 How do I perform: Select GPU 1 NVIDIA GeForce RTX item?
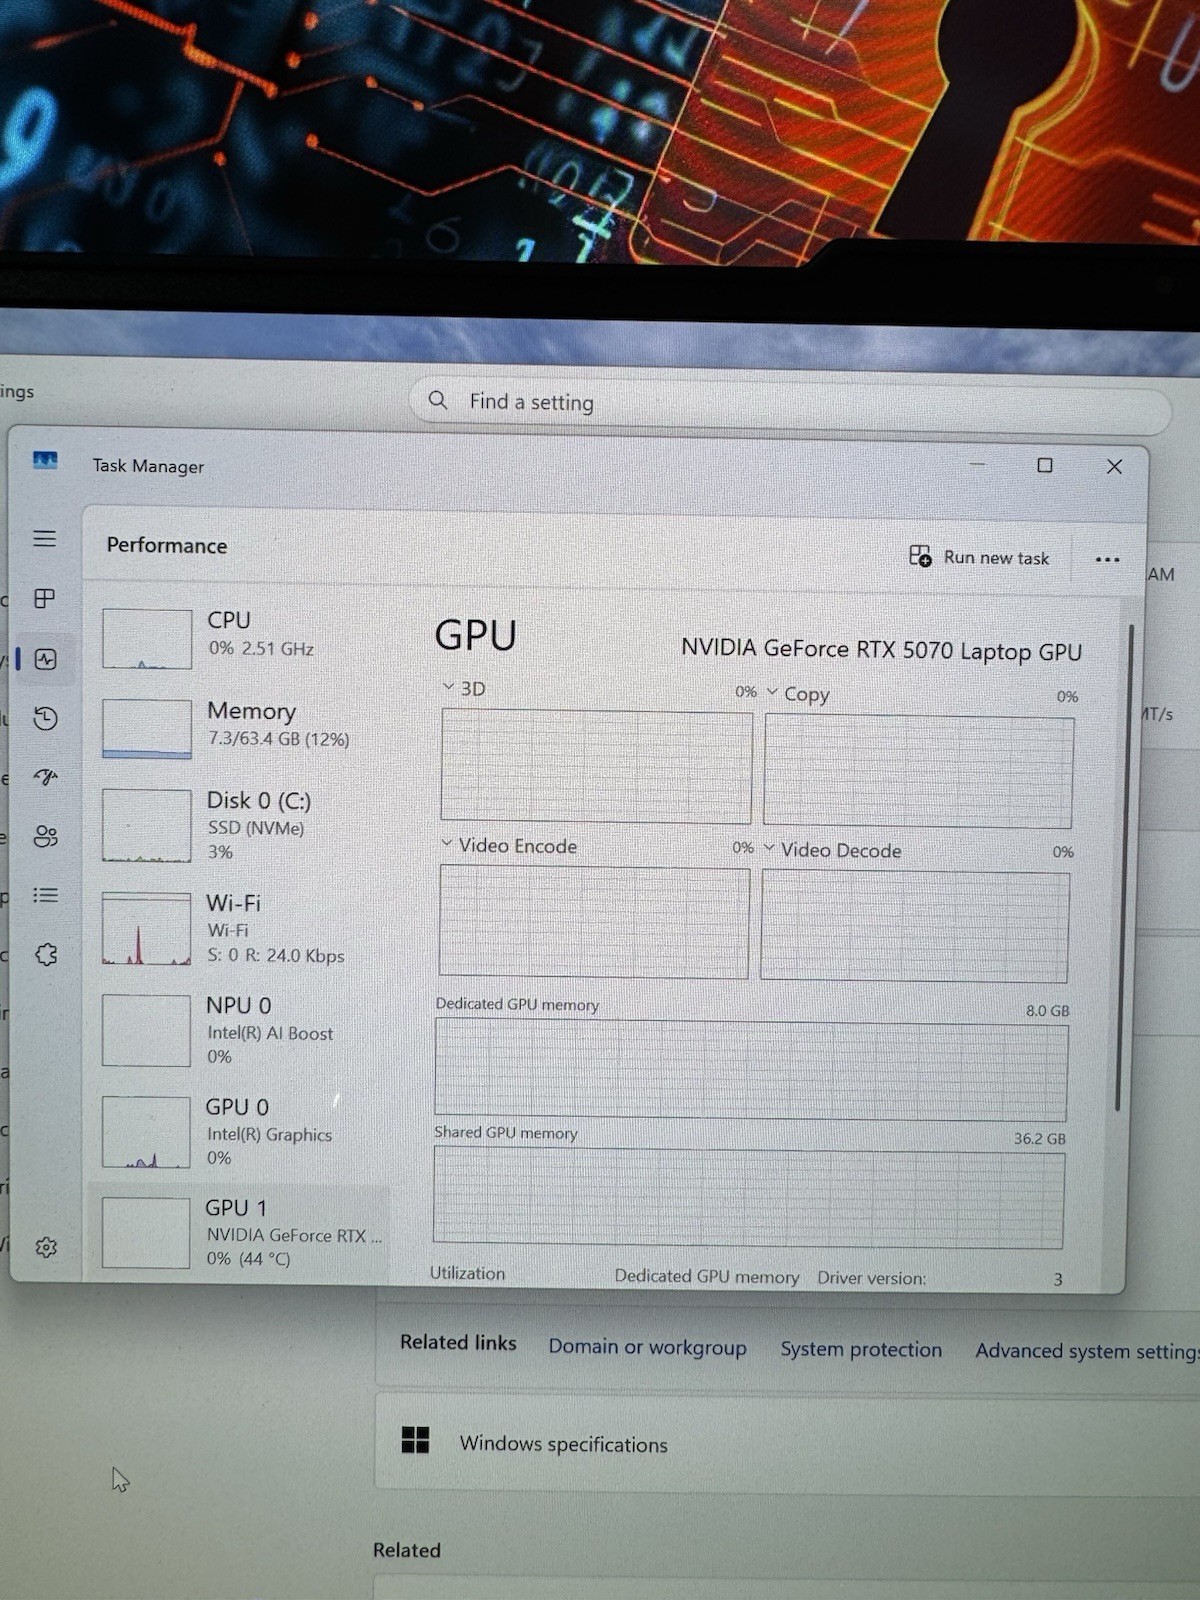point(240,1232)
